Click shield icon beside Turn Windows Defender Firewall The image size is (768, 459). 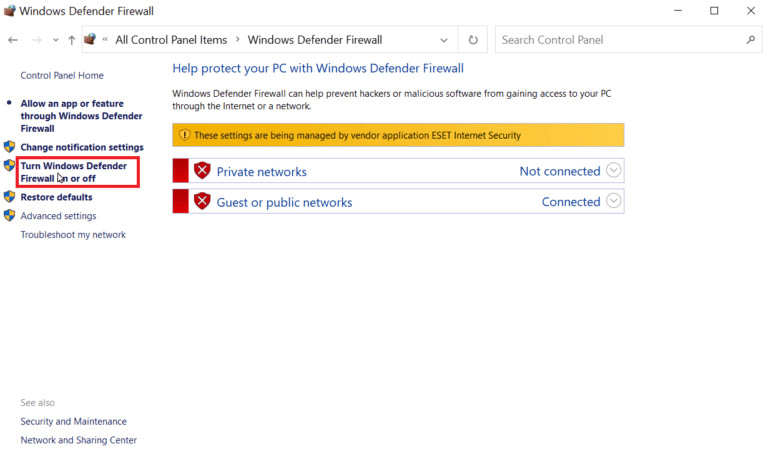[9, 165]
